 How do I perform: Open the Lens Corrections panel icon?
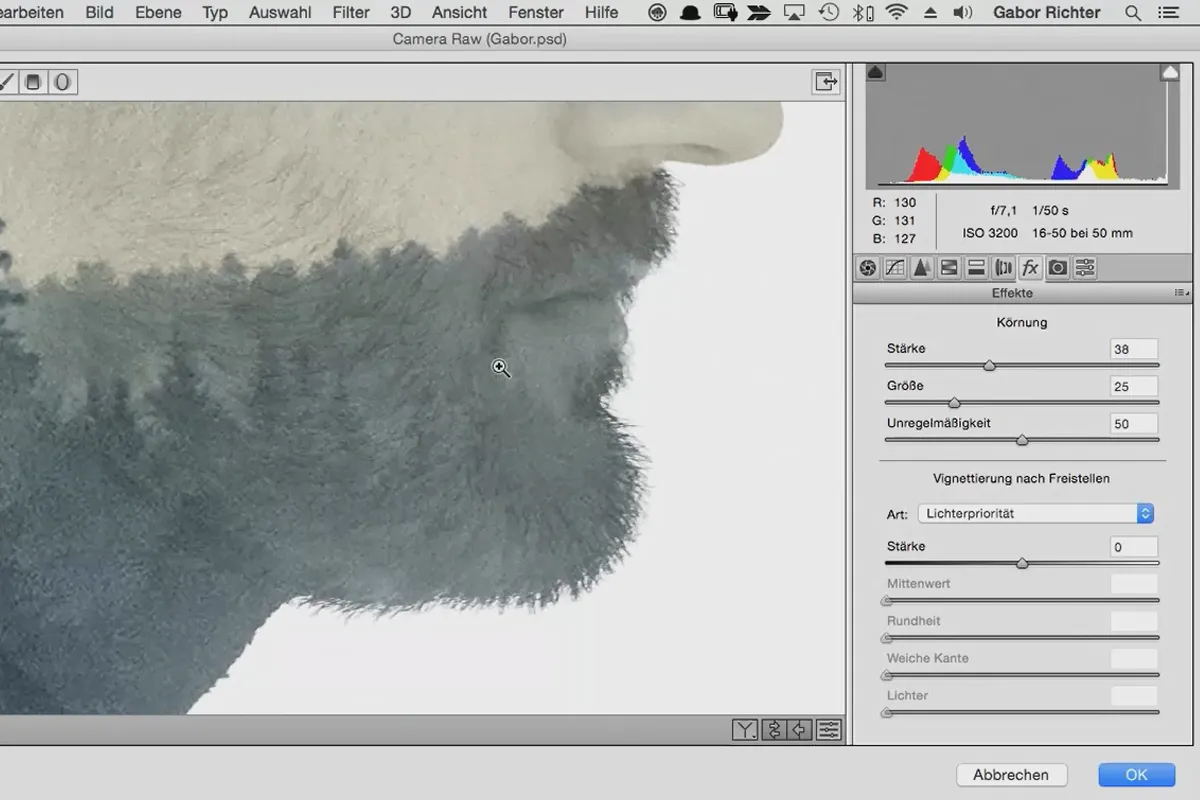1003,268
